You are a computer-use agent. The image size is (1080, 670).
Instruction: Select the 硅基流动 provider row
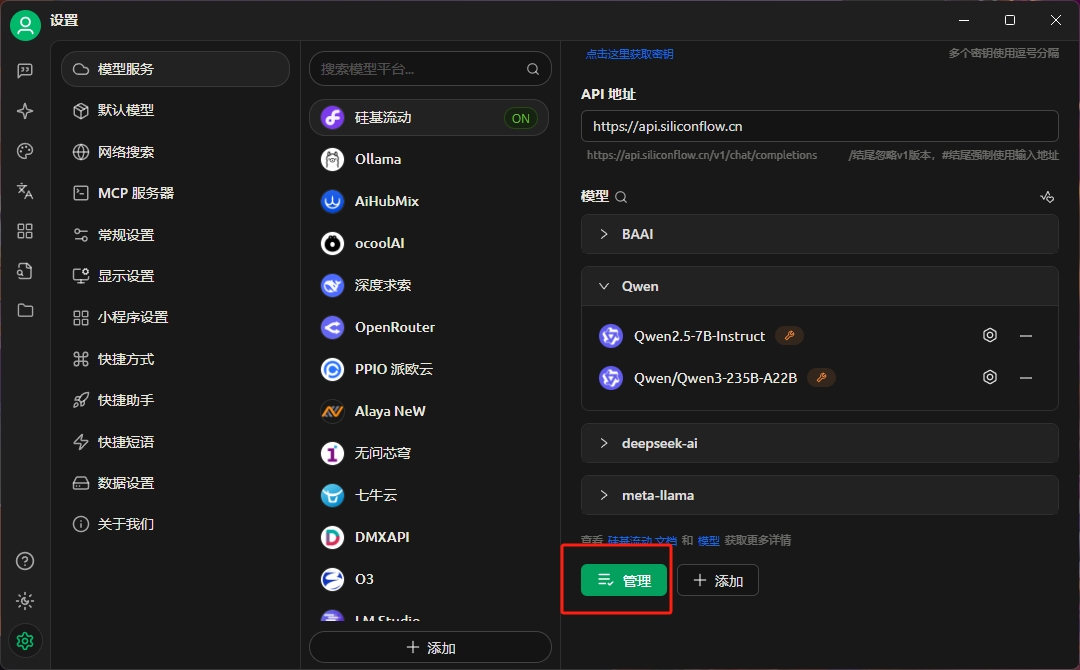(429, 118)
